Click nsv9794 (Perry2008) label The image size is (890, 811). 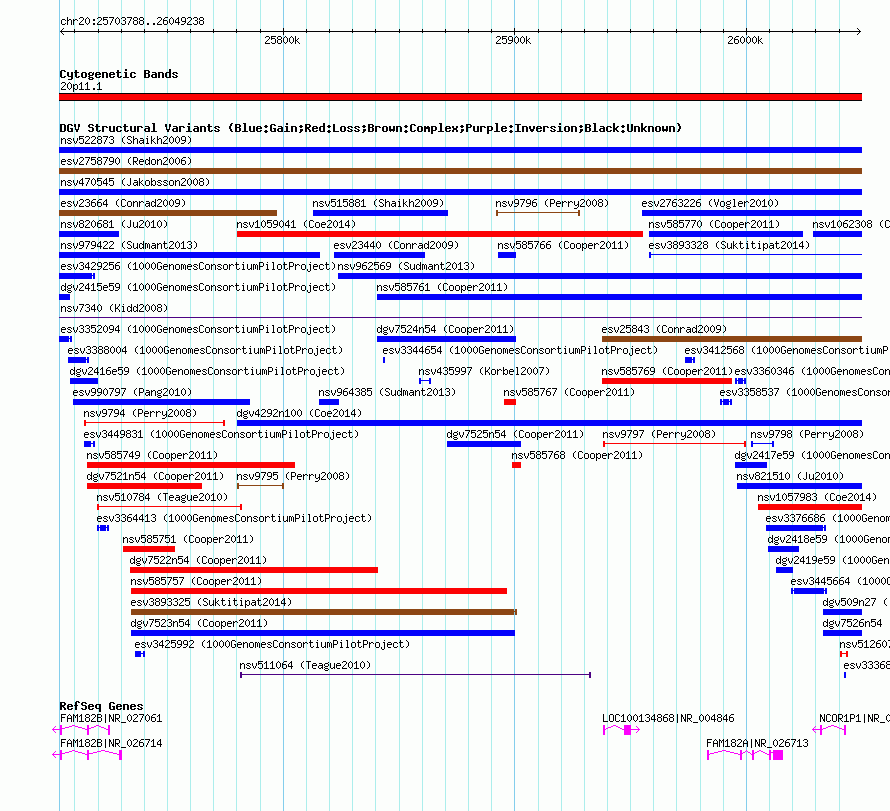140,413
